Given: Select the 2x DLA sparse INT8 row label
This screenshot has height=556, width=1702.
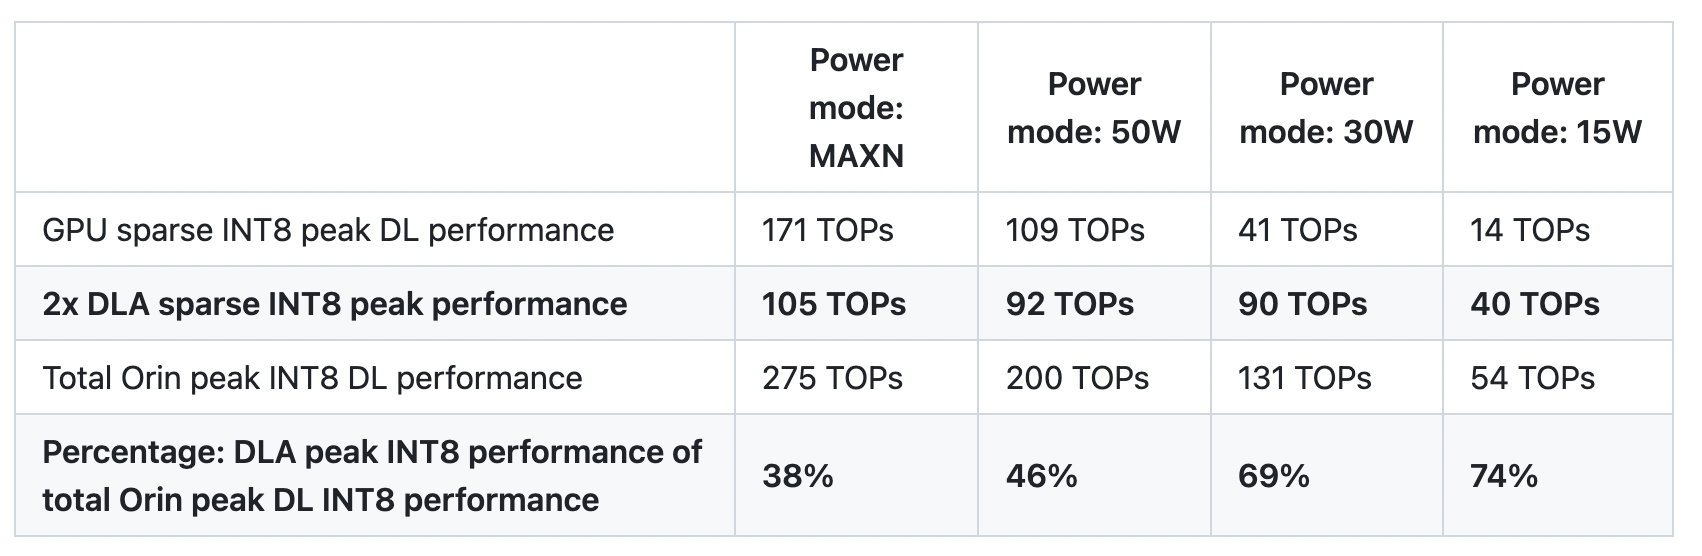Looking at the screenshot, I should (335, 304).
